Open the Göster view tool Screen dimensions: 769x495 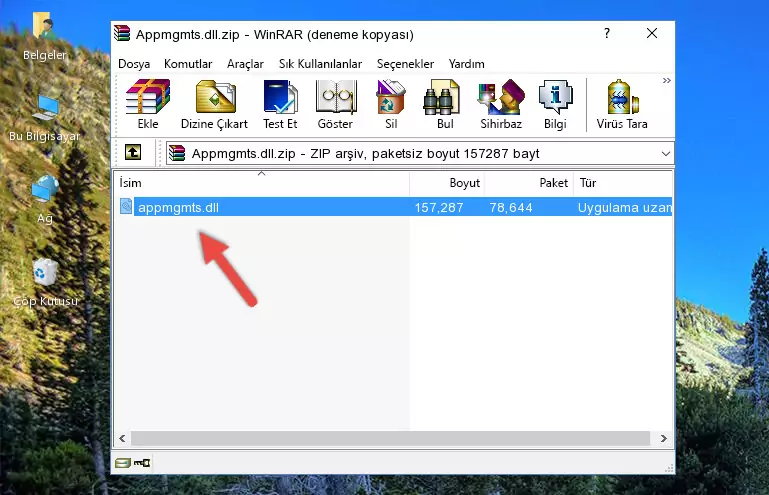coord(335,104)
